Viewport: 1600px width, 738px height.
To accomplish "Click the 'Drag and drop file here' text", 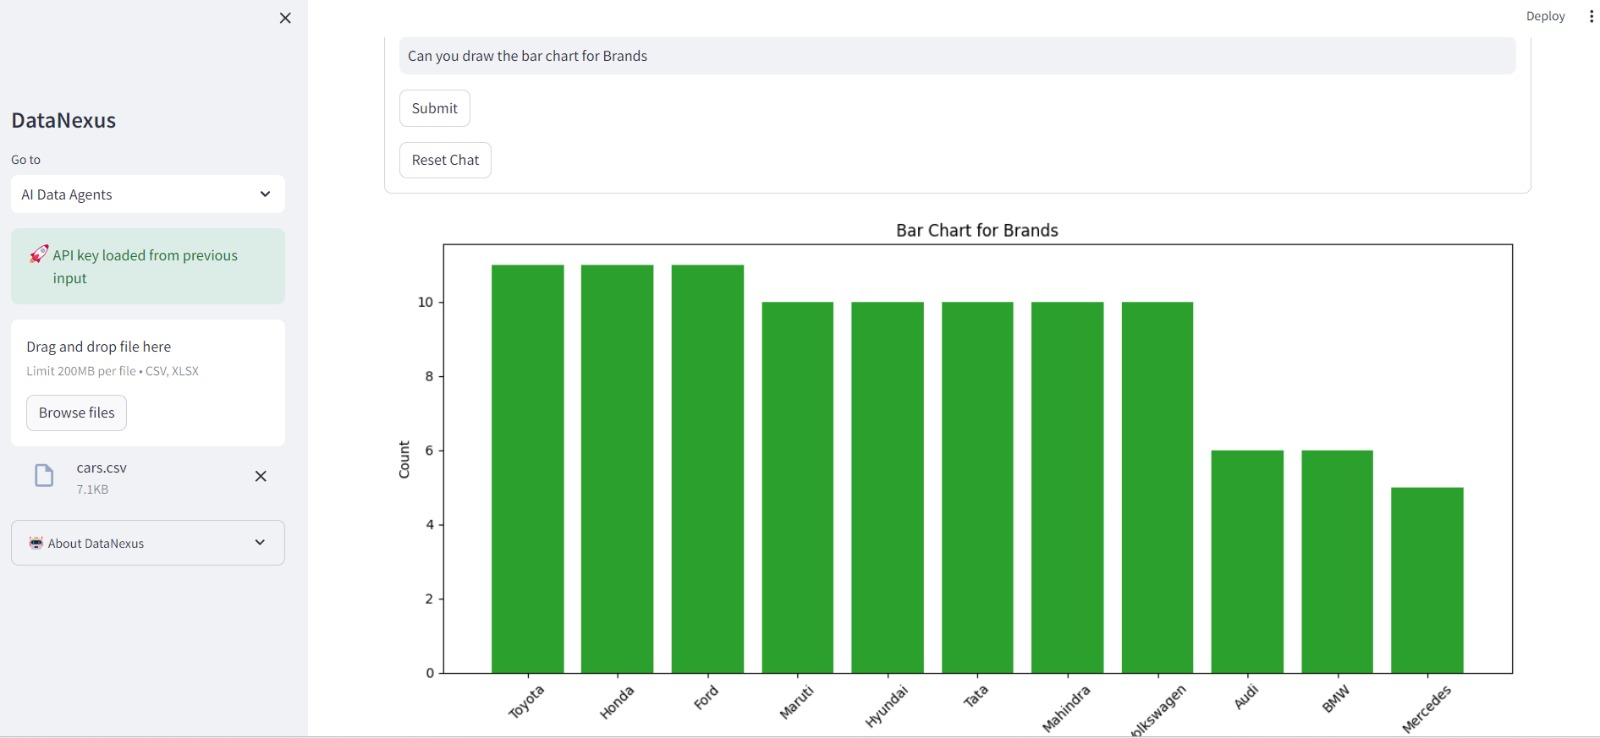I will tap(99, 347).
